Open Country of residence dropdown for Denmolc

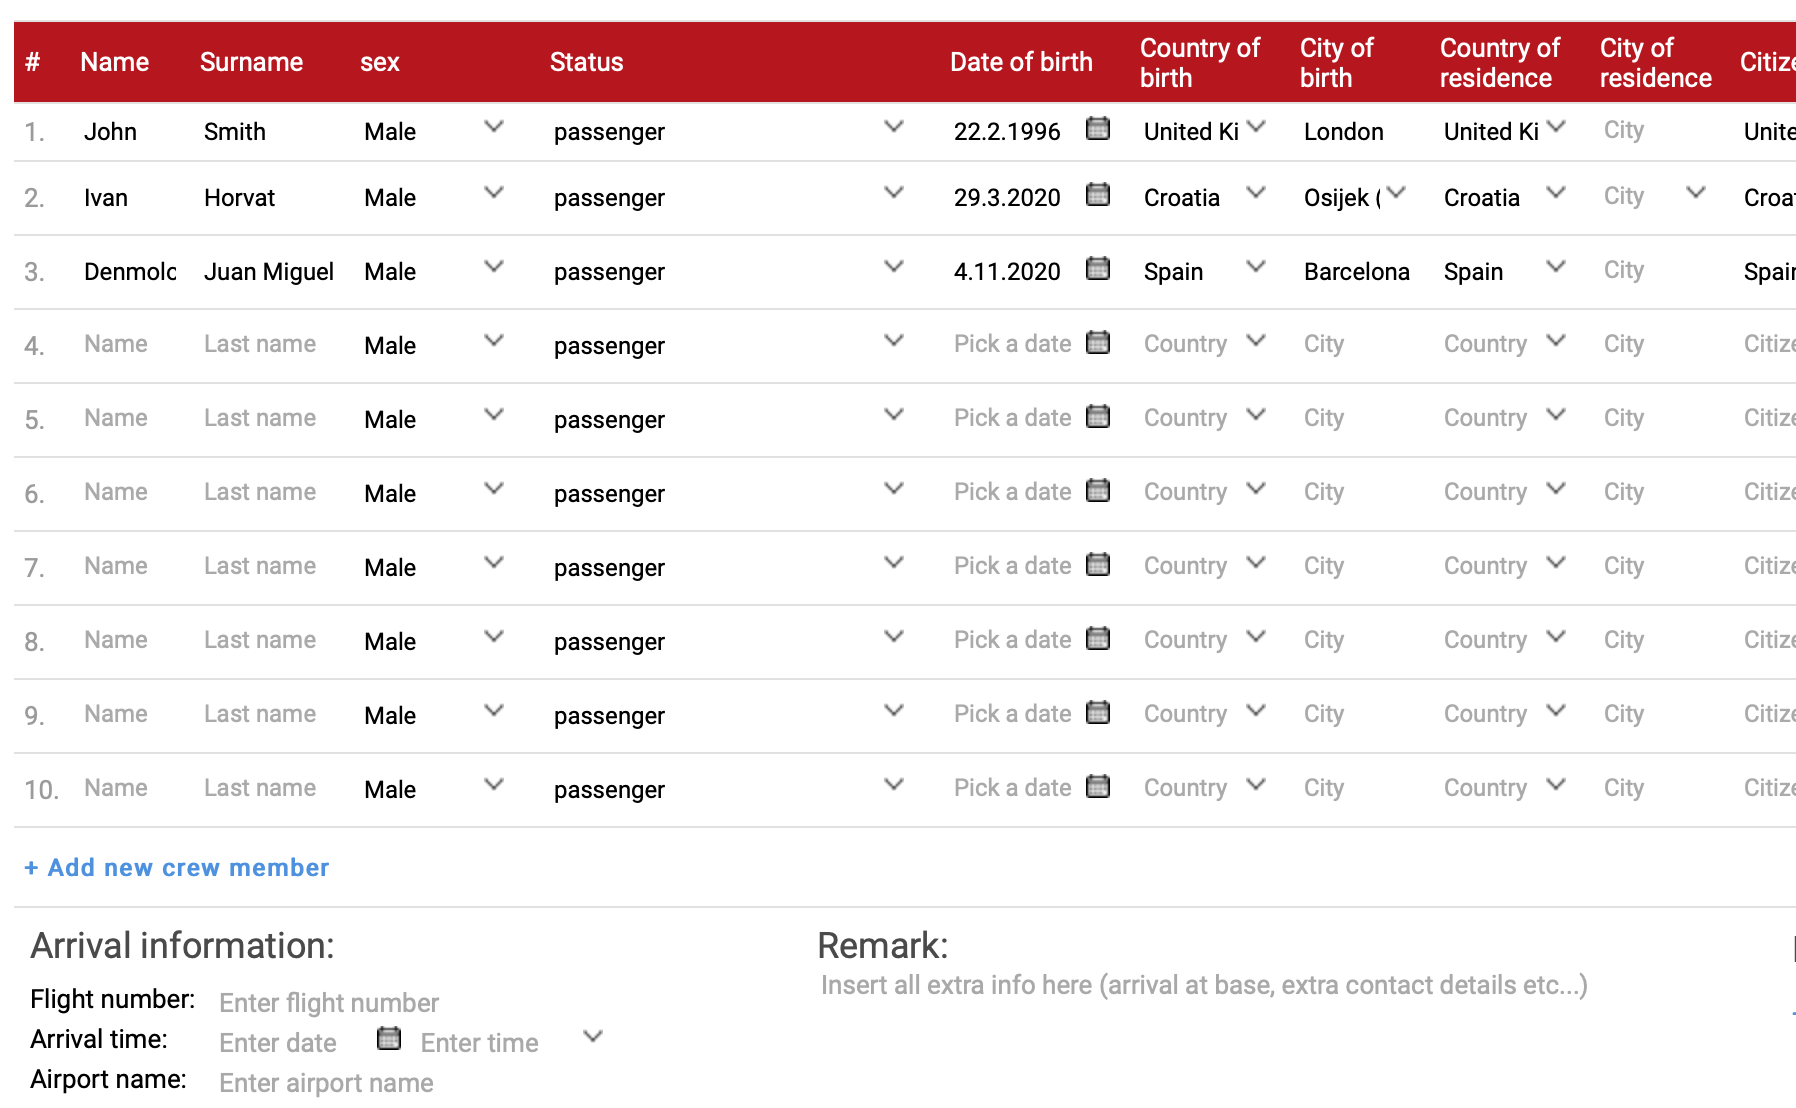click(x=1555, y=267)
